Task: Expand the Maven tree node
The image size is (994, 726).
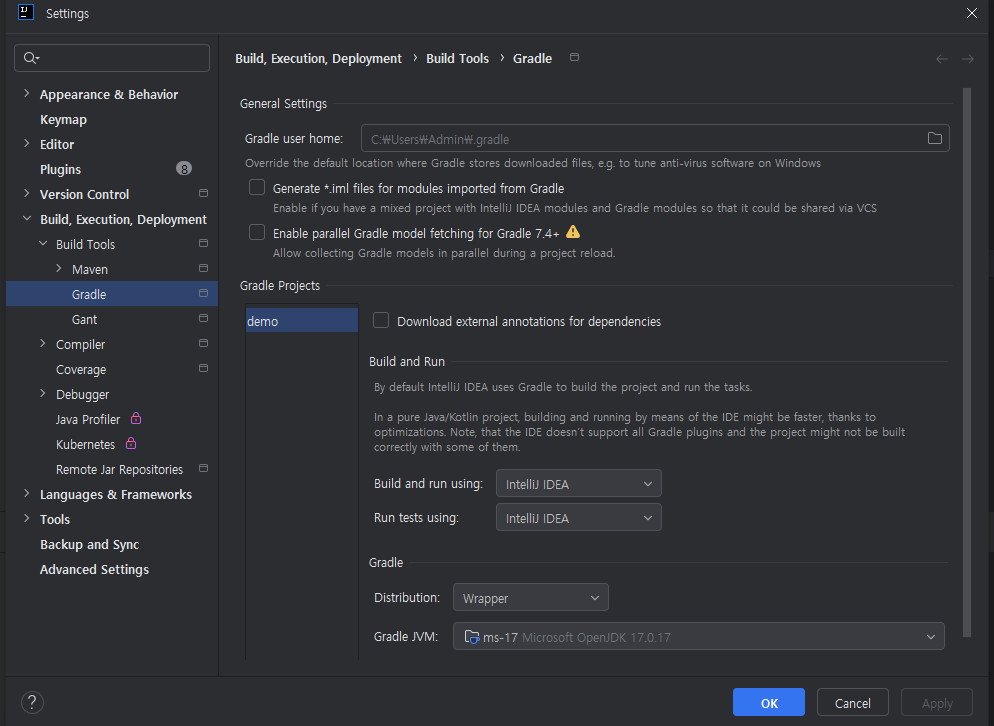Action: click(x=59, y=269)
